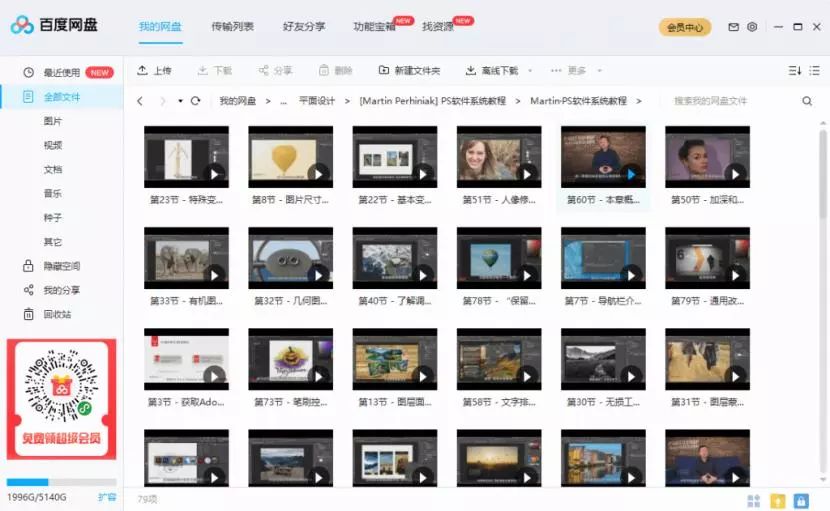The width and height of the screenshot is (830, 511).
Task: Click the document icon for 全部文件
Action: [x=28, y=97]
